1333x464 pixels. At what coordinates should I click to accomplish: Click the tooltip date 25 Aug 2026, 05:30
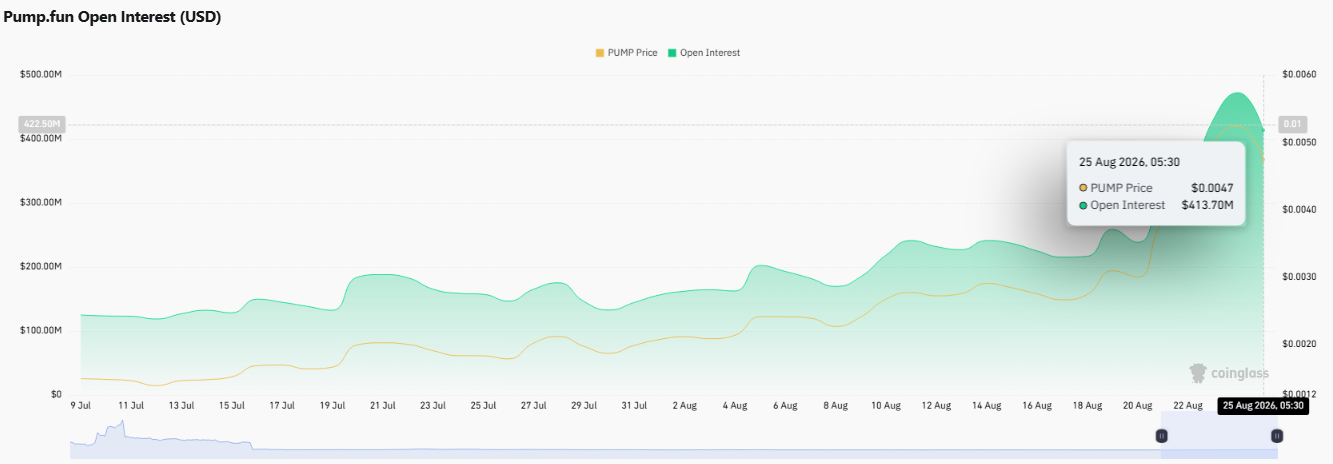(x=1129, y=161)
